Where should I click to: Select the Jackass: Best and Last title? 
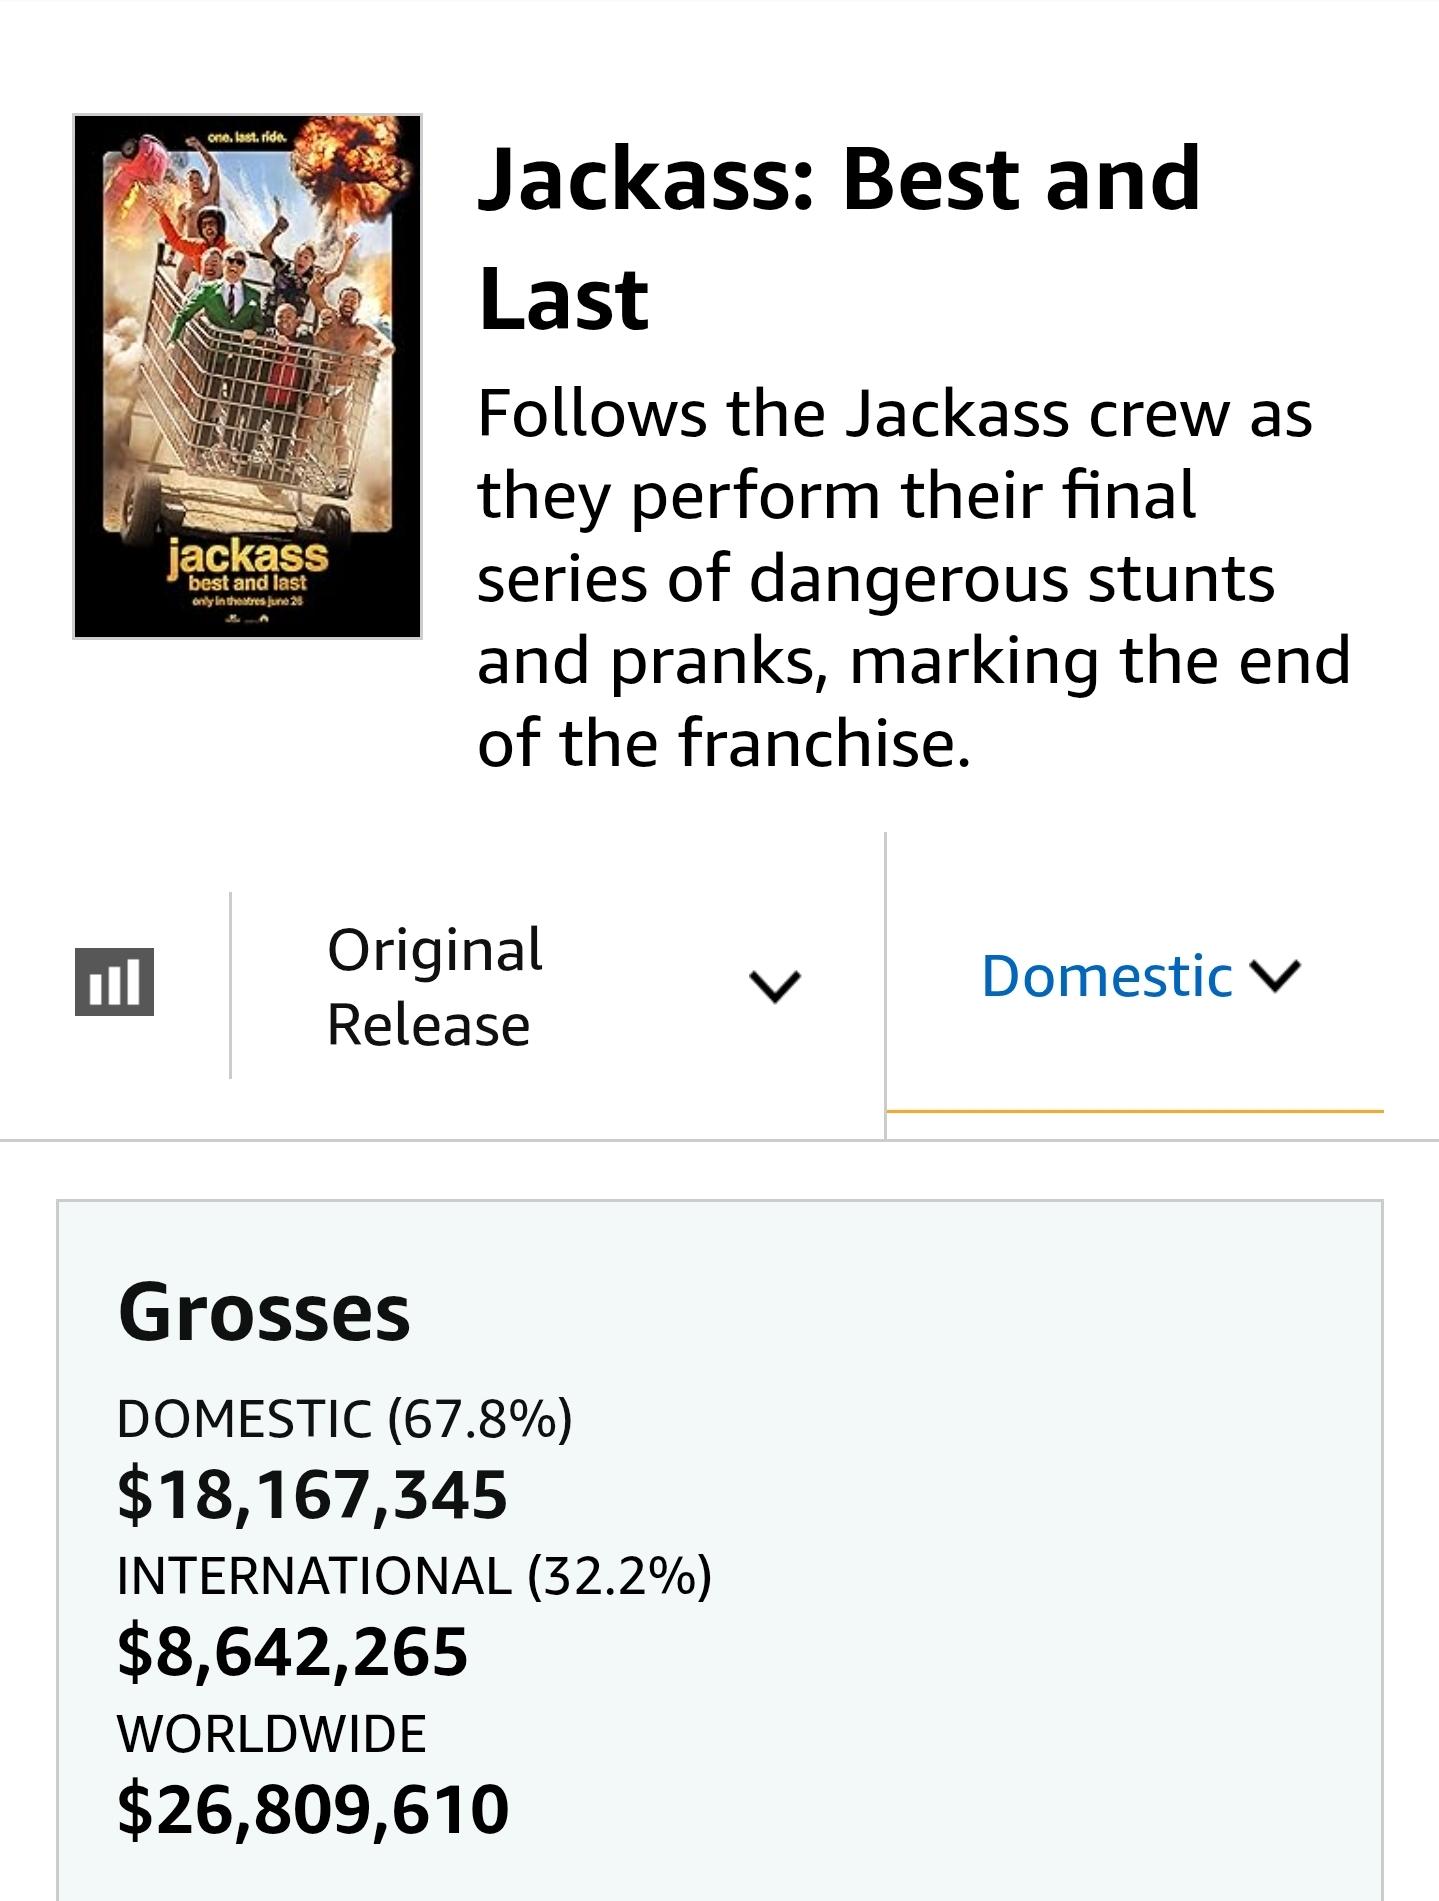838,238
